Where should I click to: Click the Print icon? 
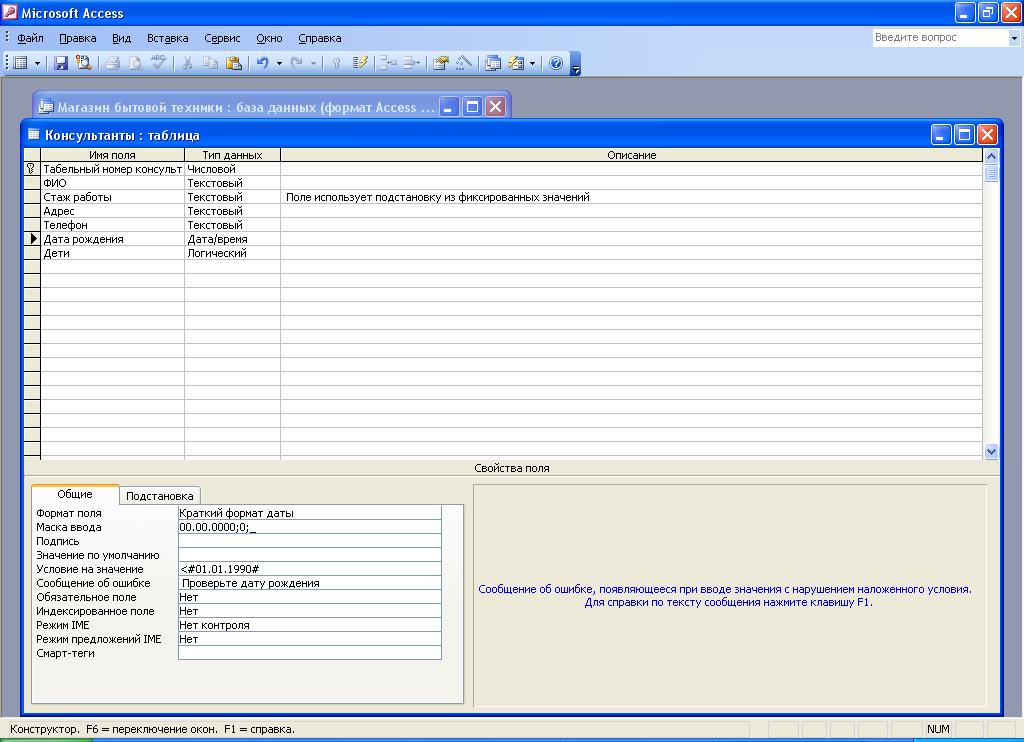112,63
